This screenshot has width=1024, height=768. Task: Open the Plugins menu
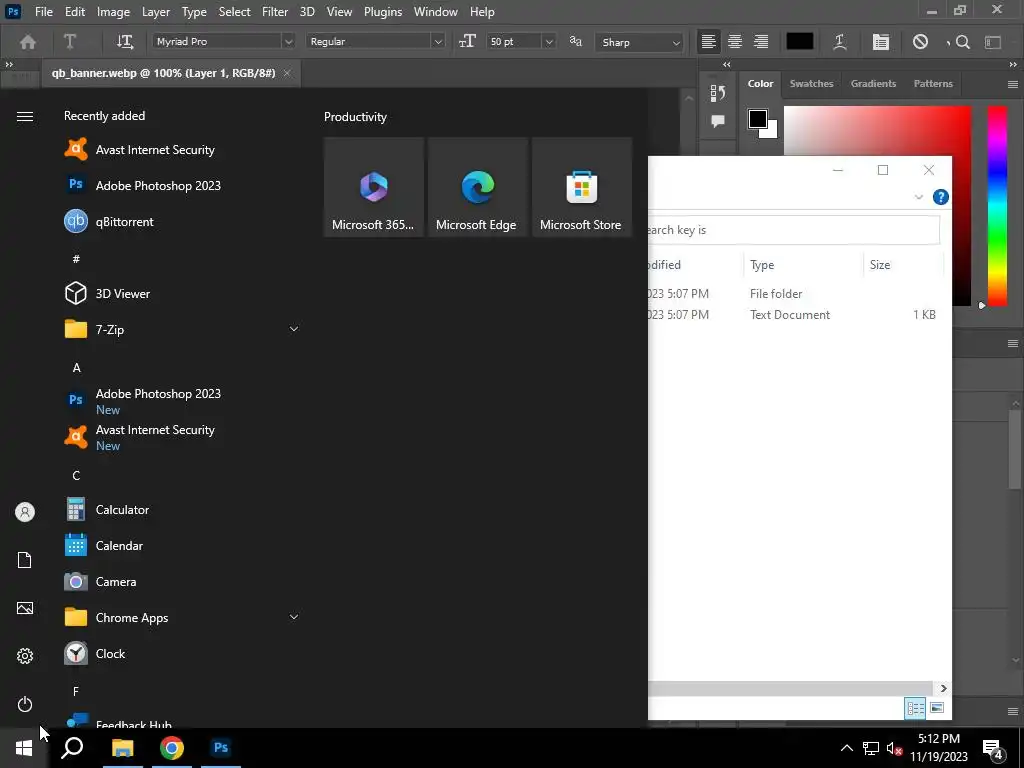(383, 12)
